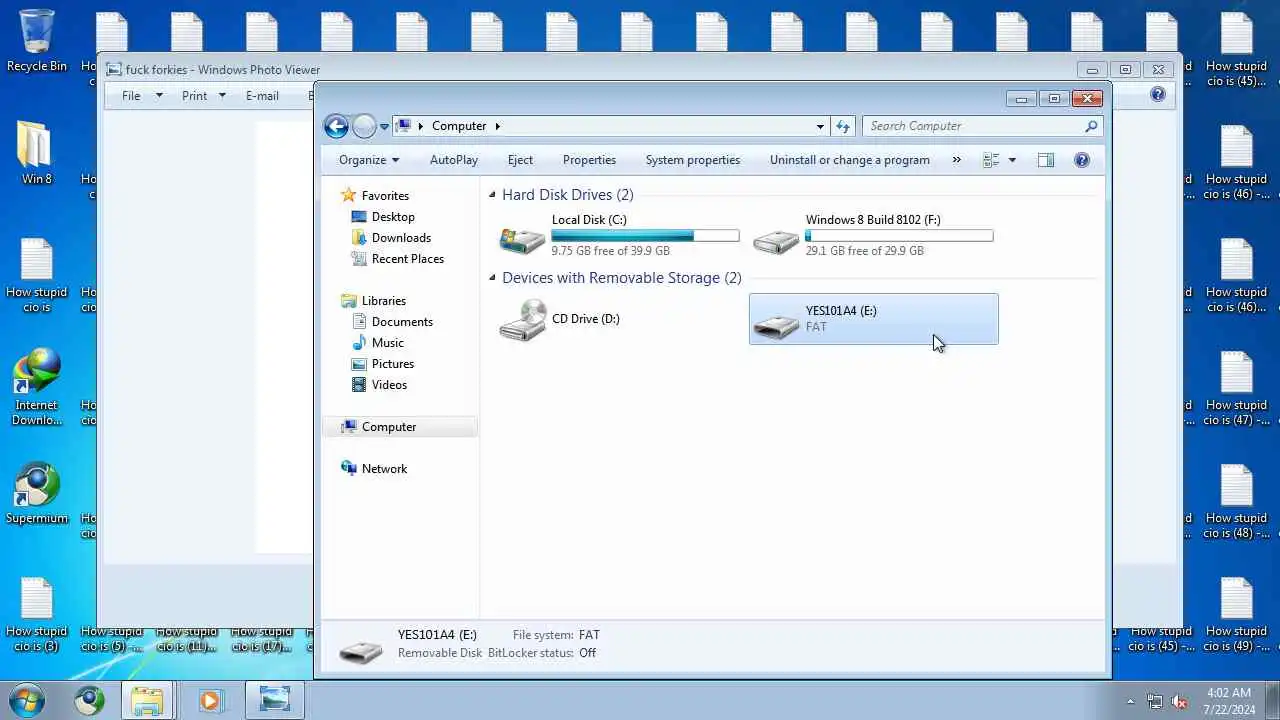The height and width of the screenshot is (720, 1280).
Task: Select desktop file How stupid cio is (3)
Action: tap(37, 615)
